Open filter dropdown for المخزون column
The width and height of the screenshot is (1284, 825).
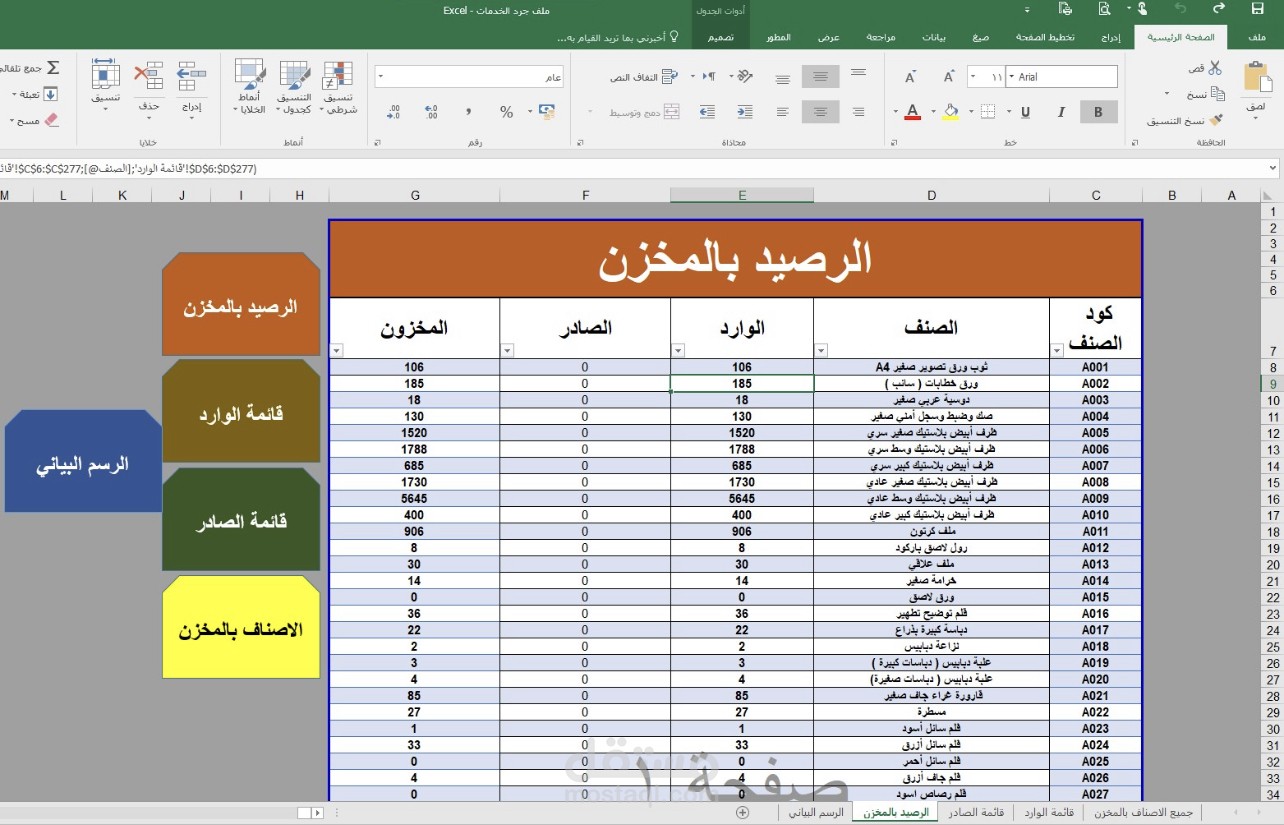(x=336, y=350)
